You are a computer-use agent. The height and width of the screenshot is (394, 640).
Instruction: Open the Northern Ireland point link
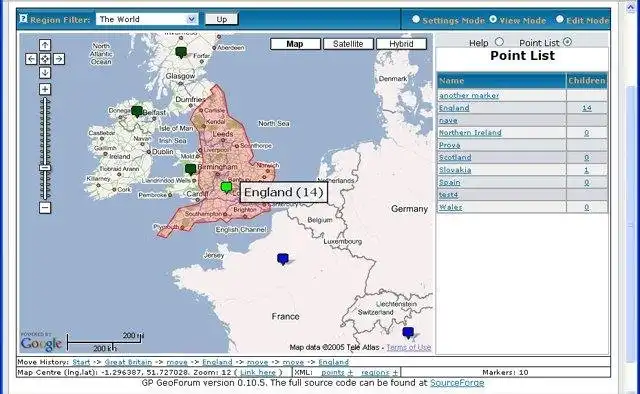click(470, 133)
